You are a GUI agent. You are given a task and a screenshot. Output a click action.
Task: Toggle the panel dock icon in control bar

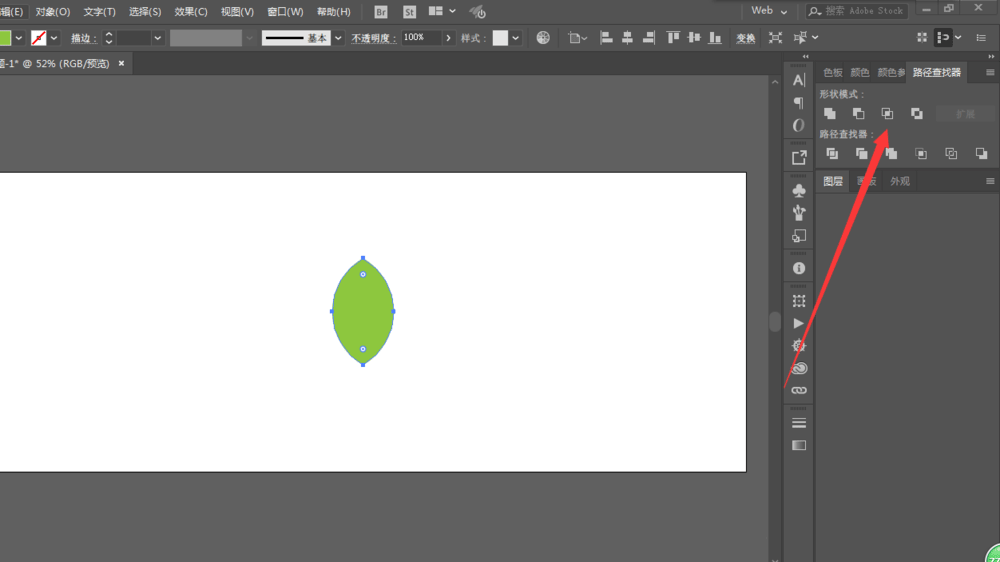pyautogui.click(x=943, y=38)
